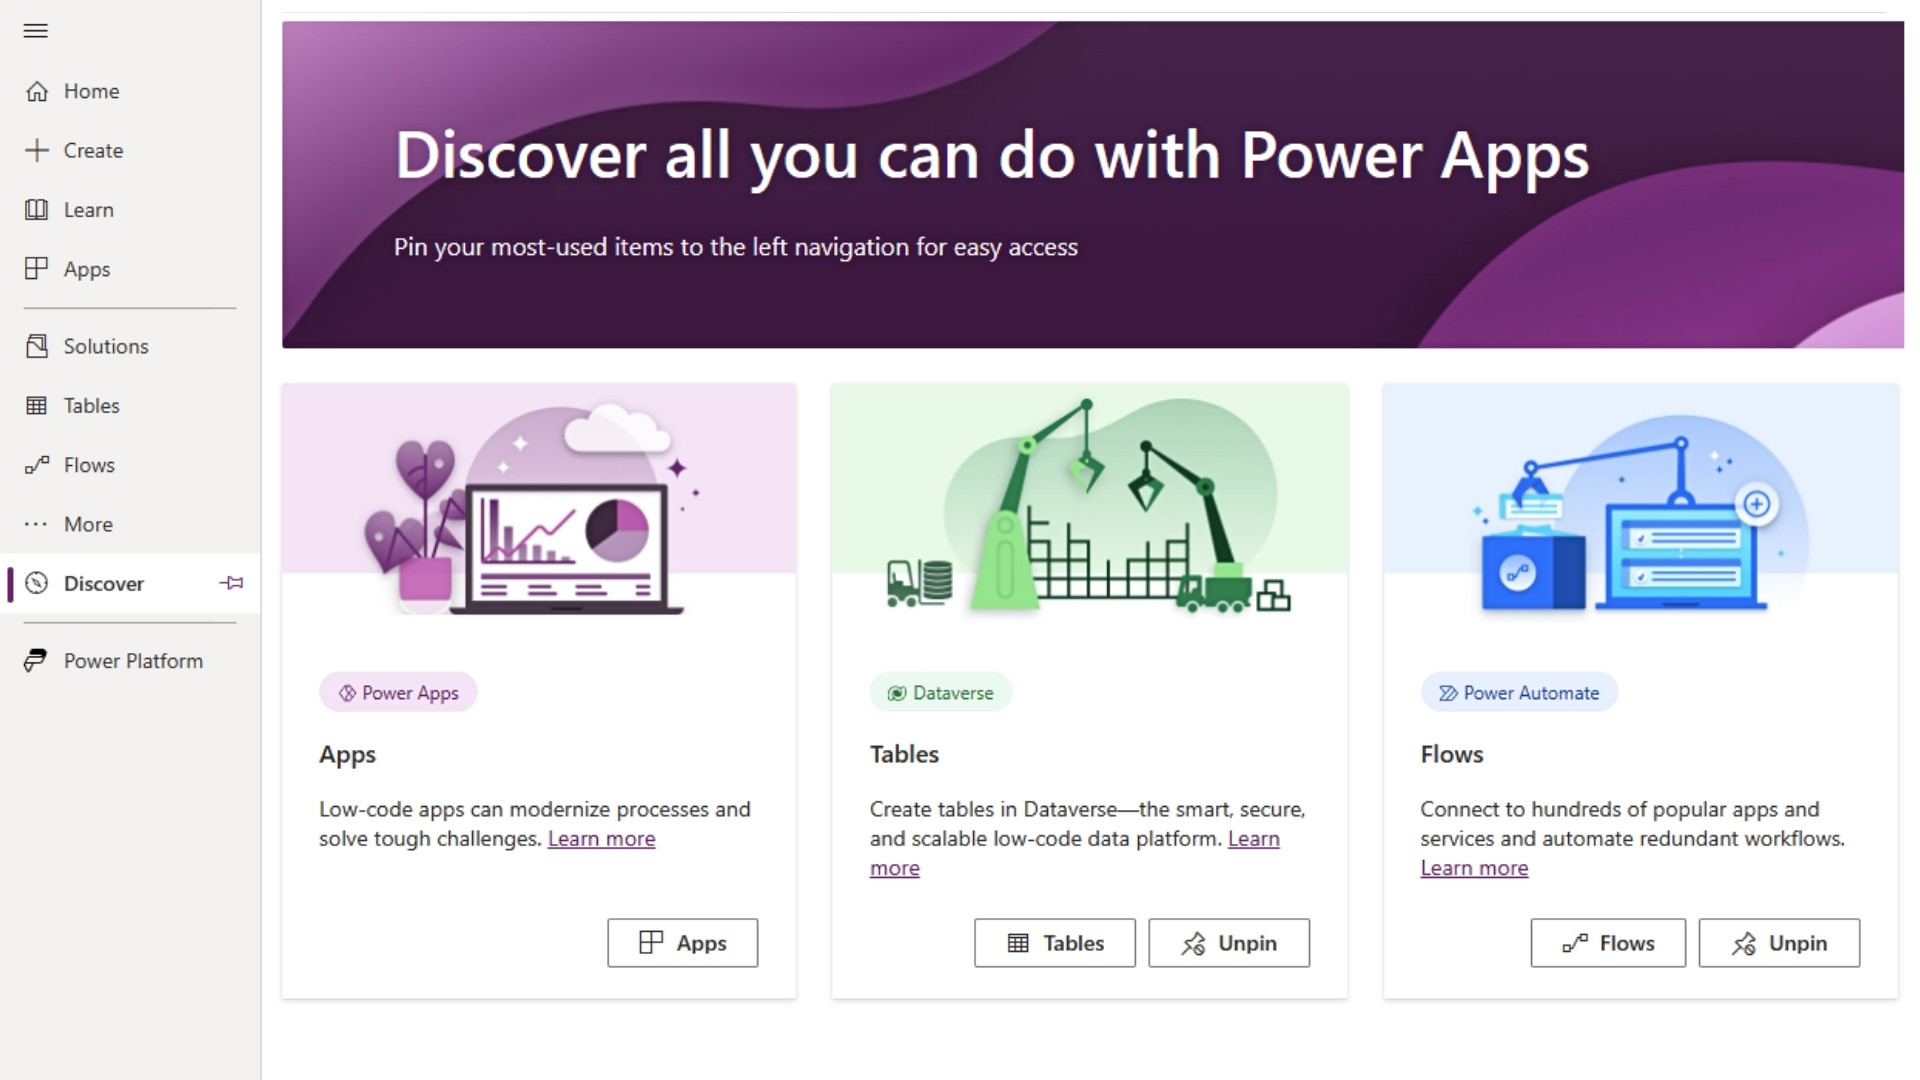
Task: Open the Power Platform menu entry
Action: point(133,660)
